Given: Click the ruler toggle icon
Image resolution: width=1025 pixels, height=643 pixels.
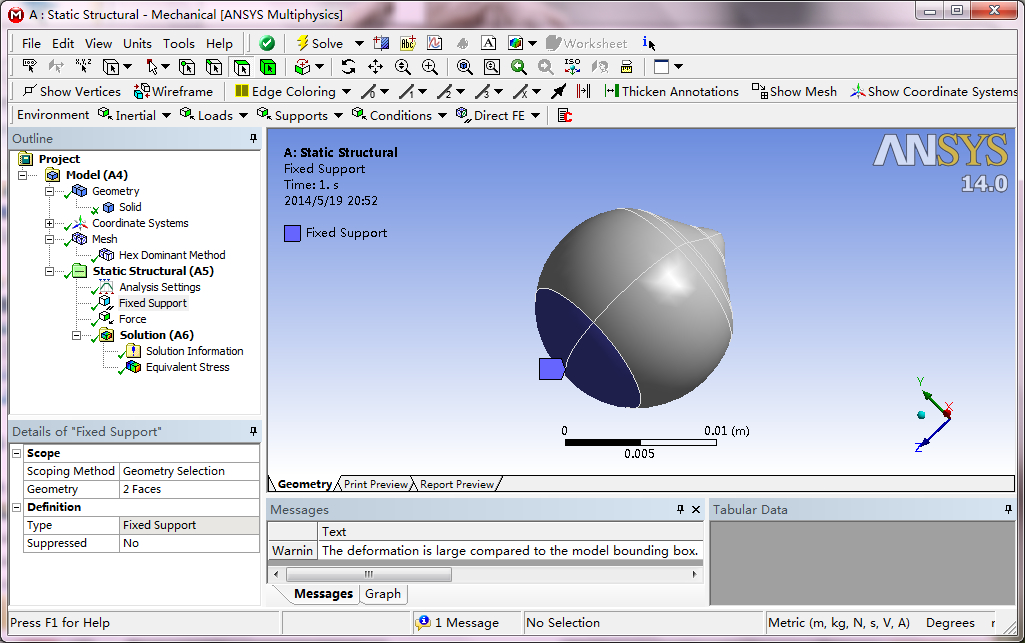Looking at the screenshot, I should click(626, 67).
